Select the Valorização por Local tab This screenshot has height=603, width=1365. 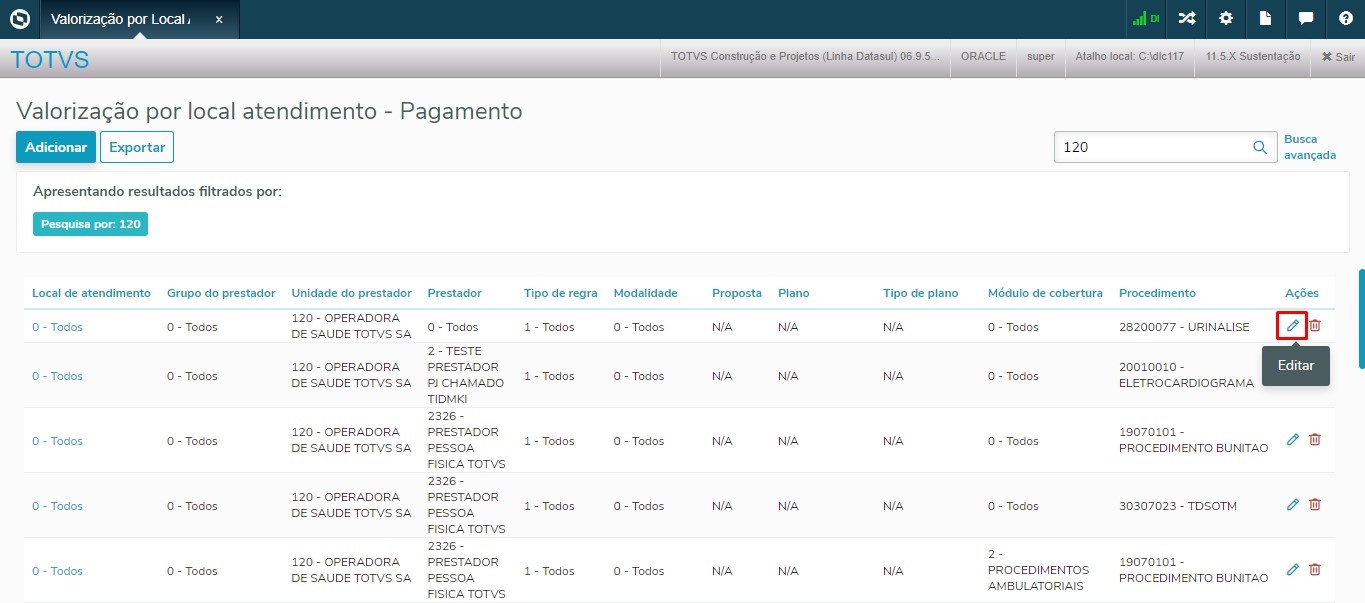point(139,19)
